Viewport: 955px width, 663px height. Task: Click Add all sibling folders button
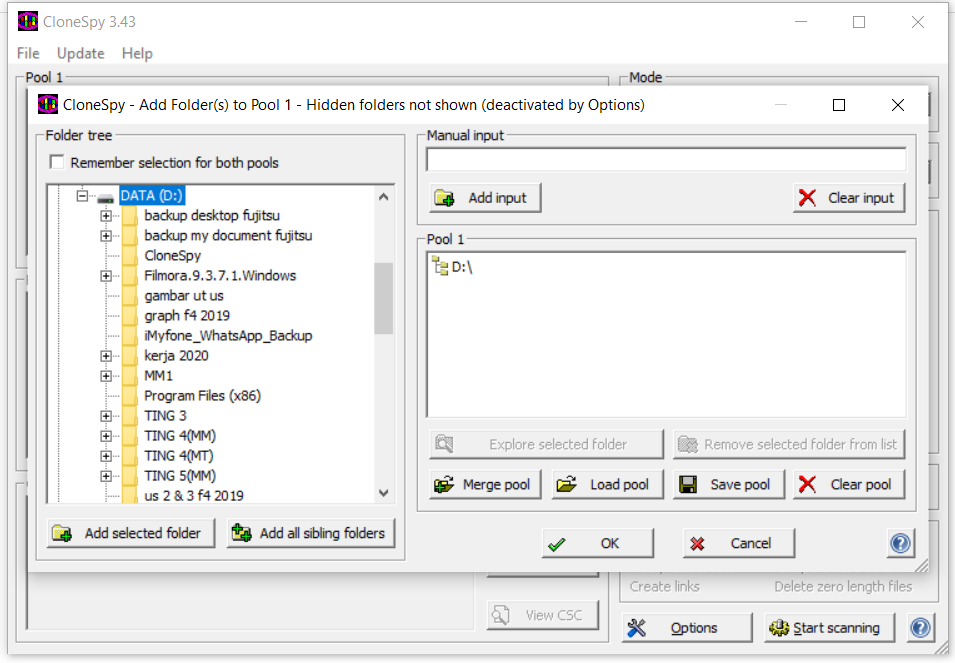[x=311, y=533]
